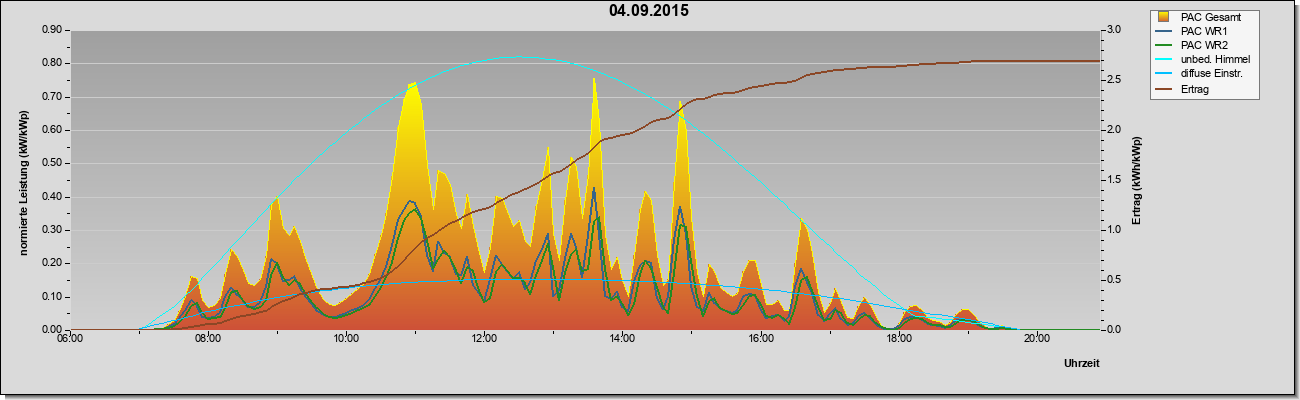Click the 08:00 time axis tick label
This screenshot has width=1300, height=400.
(x=208, y=338)
